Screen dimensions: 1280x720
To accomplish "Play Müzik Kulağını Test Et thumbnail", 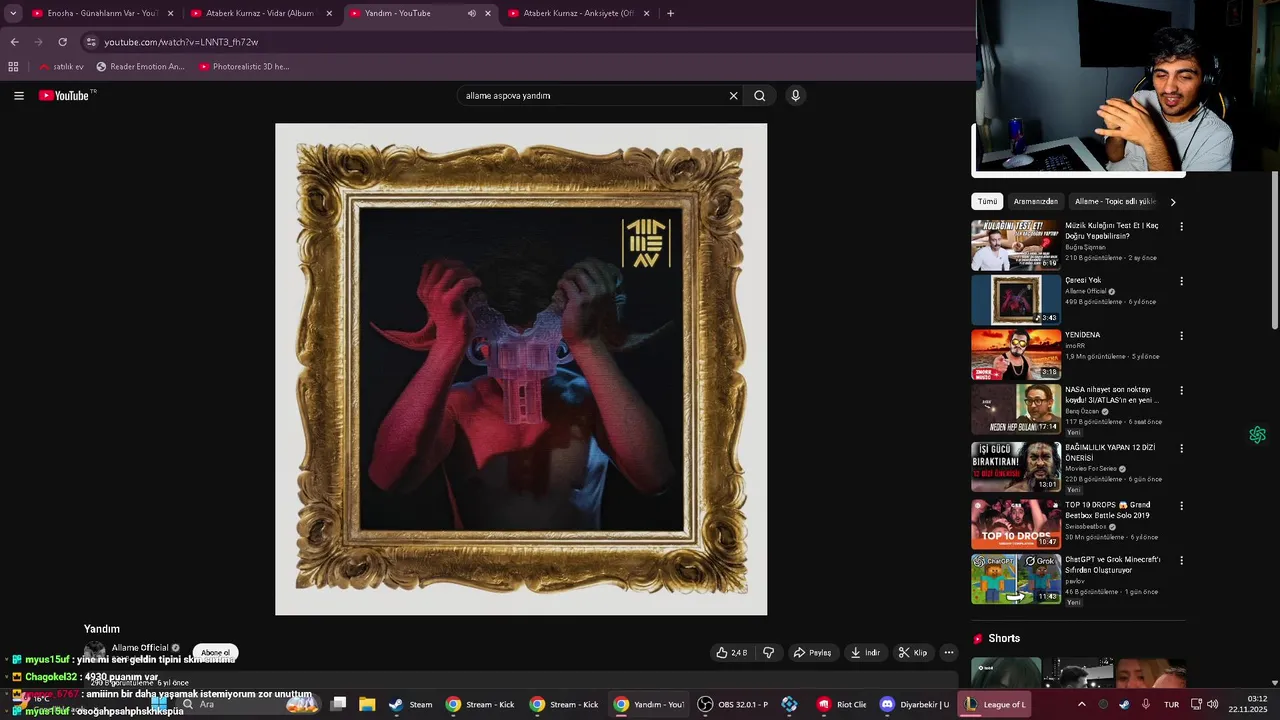I will [1016, 245].
